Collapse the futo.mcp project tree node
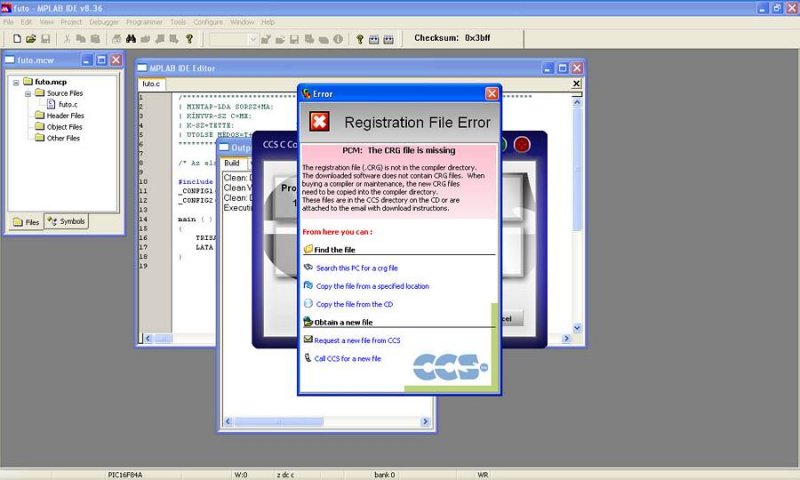This screenshot has height=480, width=800. click(16, 82)
